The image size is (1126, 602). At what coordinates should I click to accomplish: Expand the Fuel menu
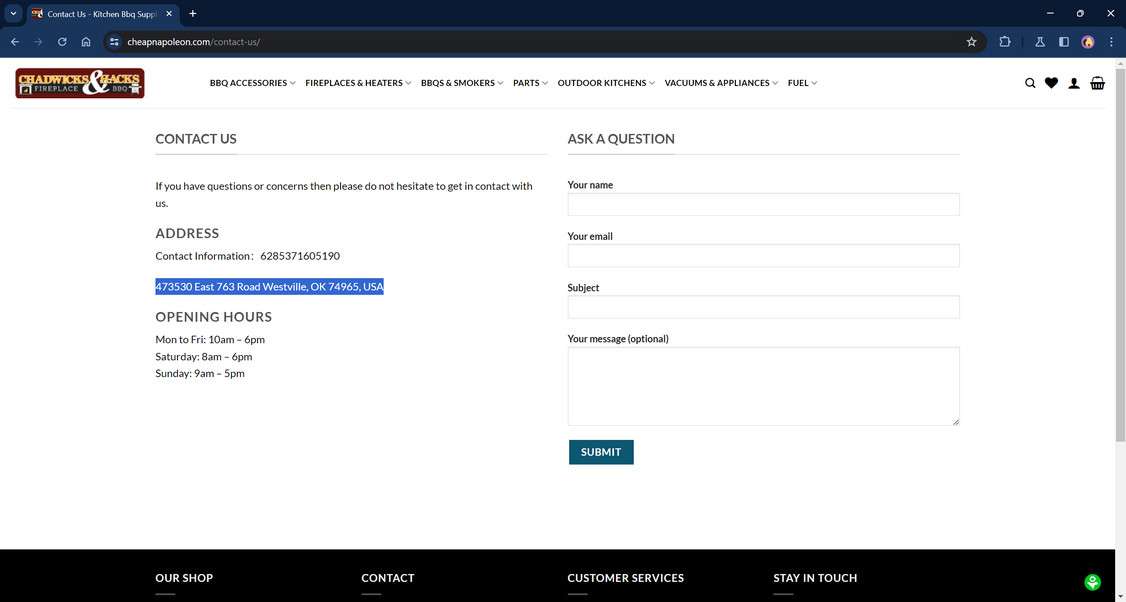click(x=802, y=83)
